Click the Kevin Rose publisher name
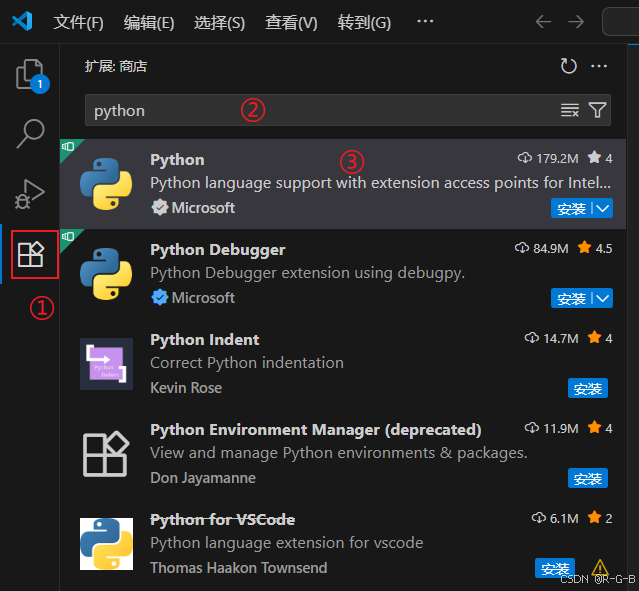The height and width of the screenshot is (591, 639). pos(186,388)
